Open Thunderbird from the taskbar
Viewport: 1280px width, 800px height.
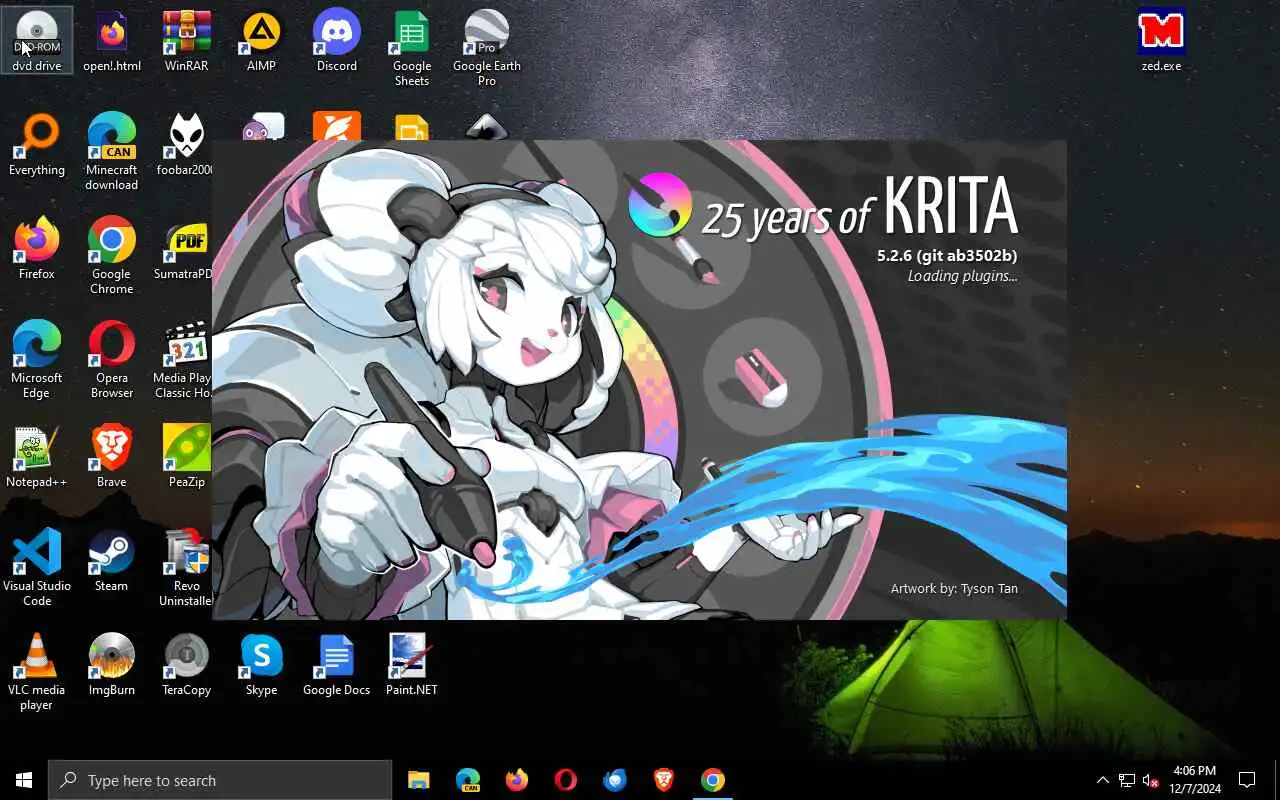[x=615, y=780]
